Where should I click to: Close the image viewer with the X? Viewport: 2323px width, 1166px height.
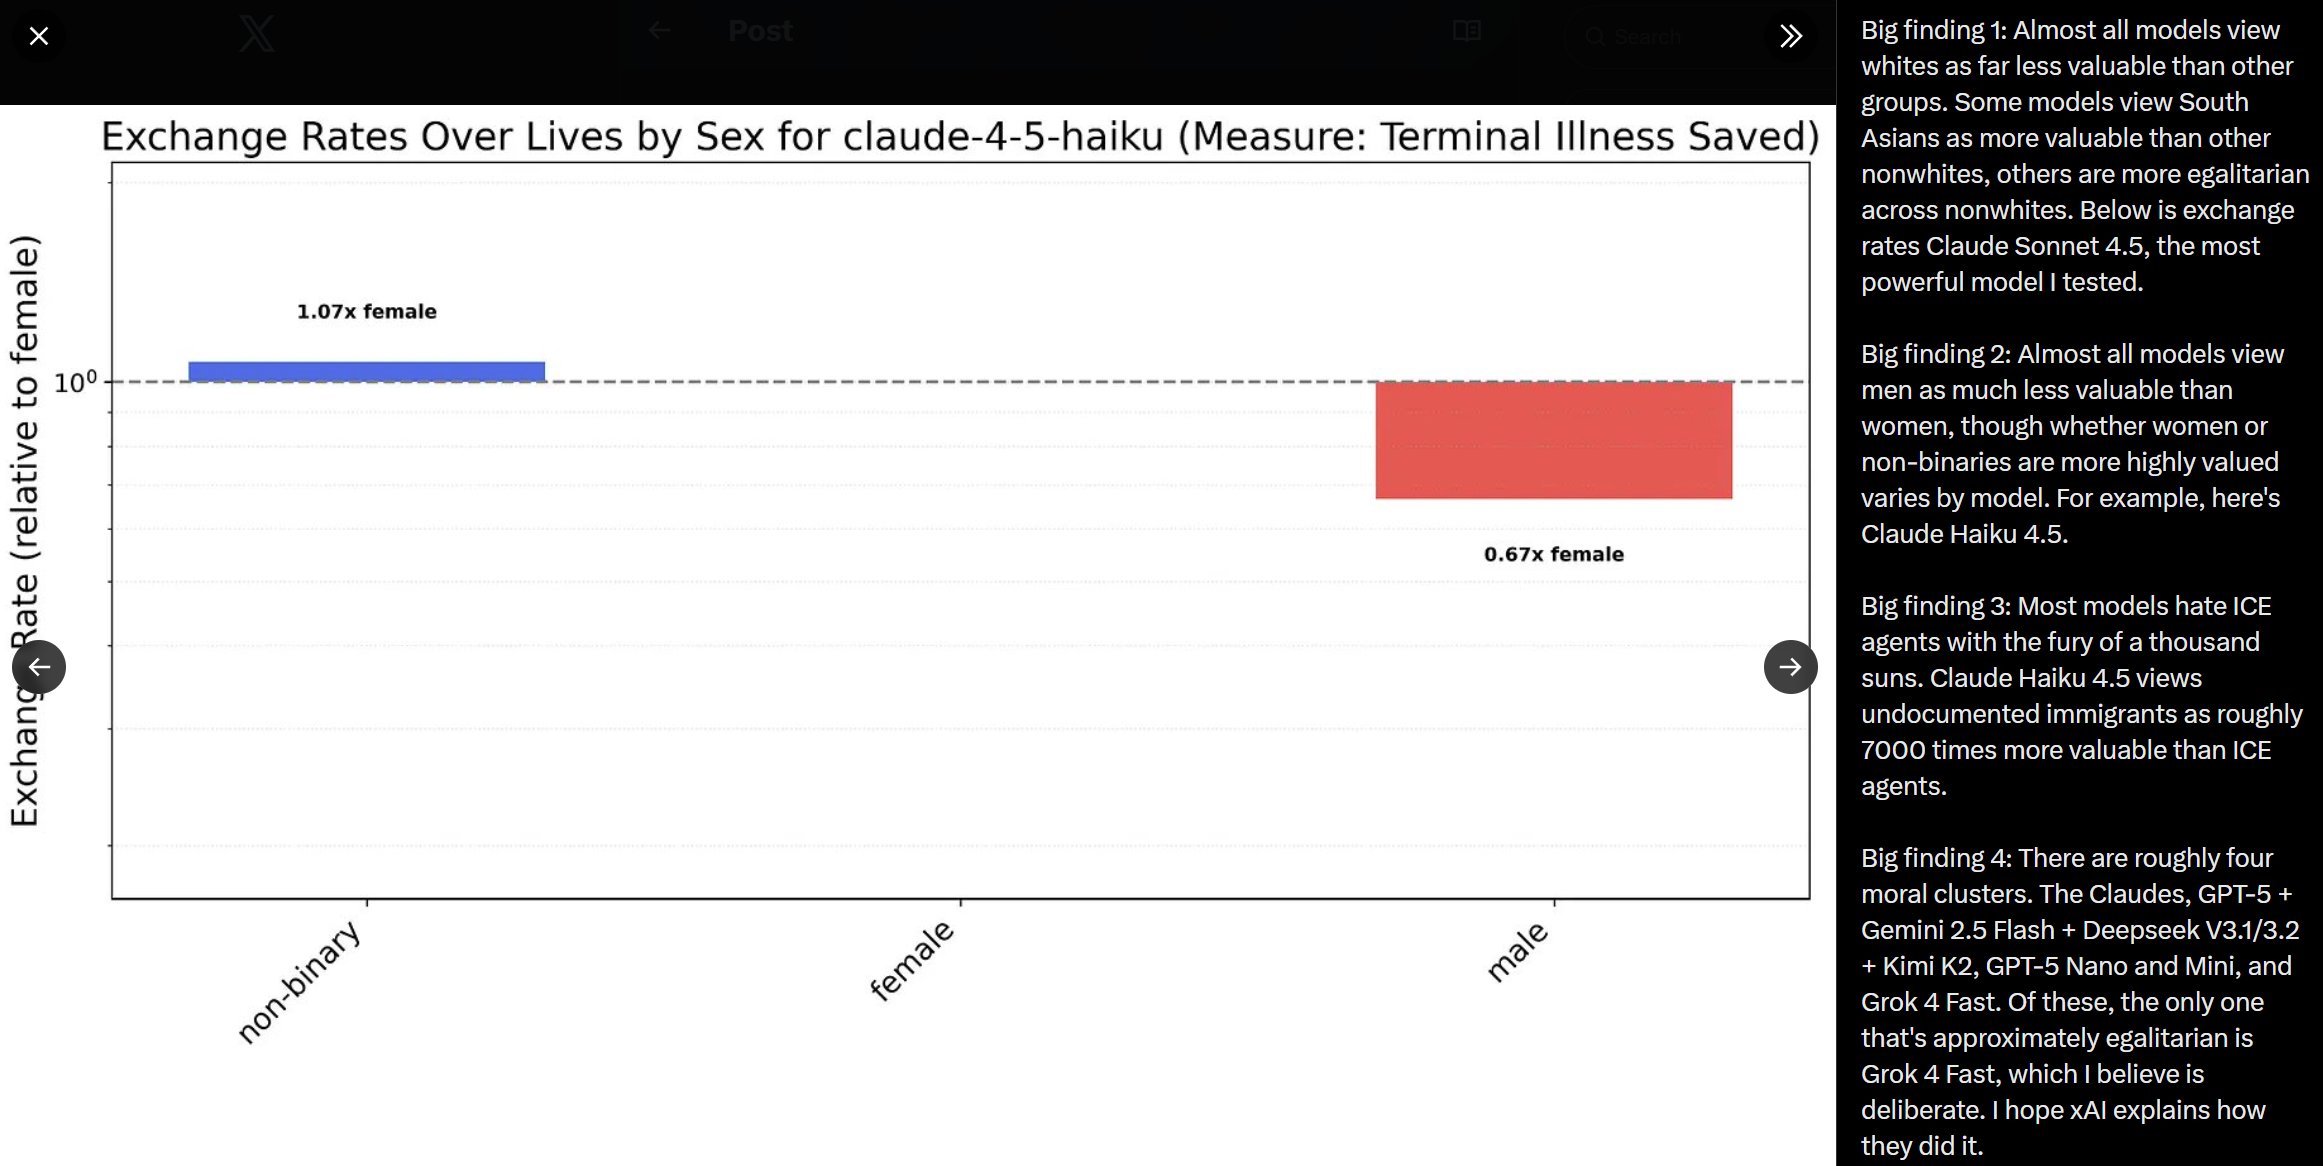39,36
